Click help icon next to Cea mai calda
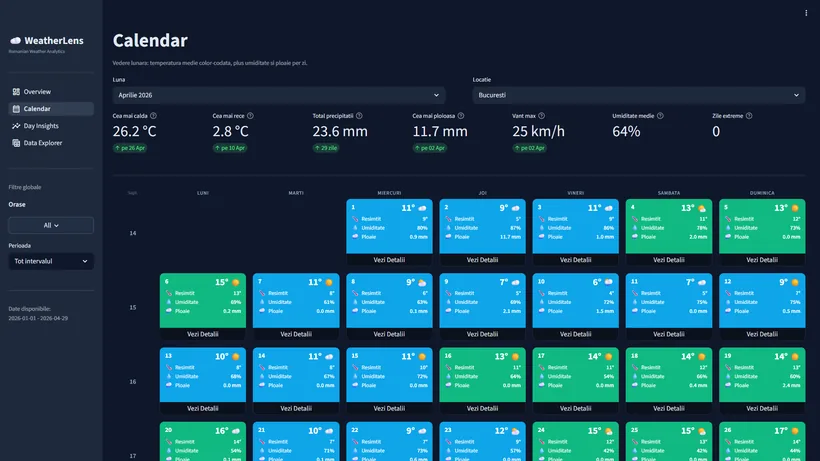The height and width of the screenshot is (461, 820). (153, 116)
